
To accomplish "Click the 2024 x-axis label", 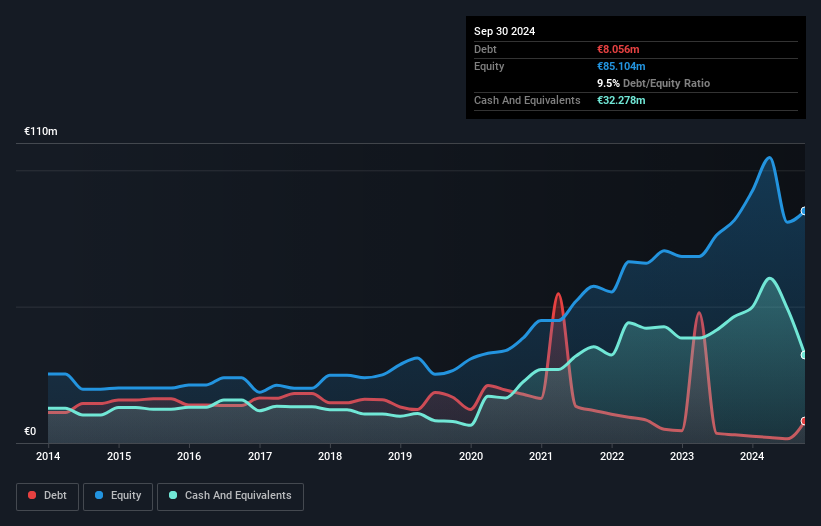I will (752, 457).
